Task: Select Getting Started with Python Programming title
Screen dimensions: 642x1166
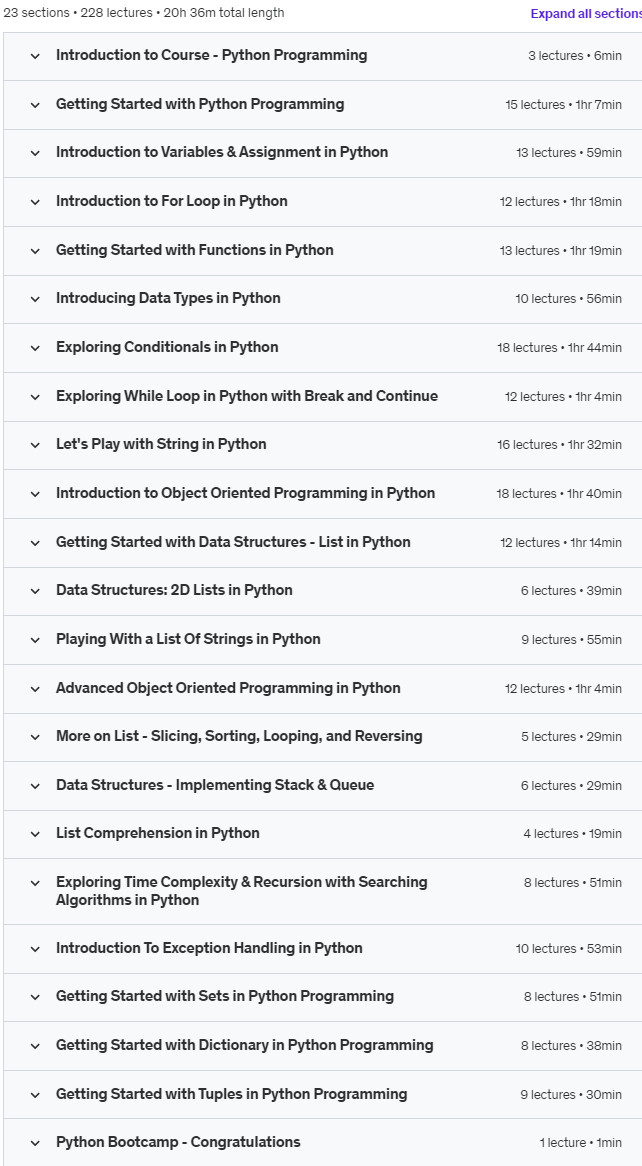Action: tap(200, 104)
